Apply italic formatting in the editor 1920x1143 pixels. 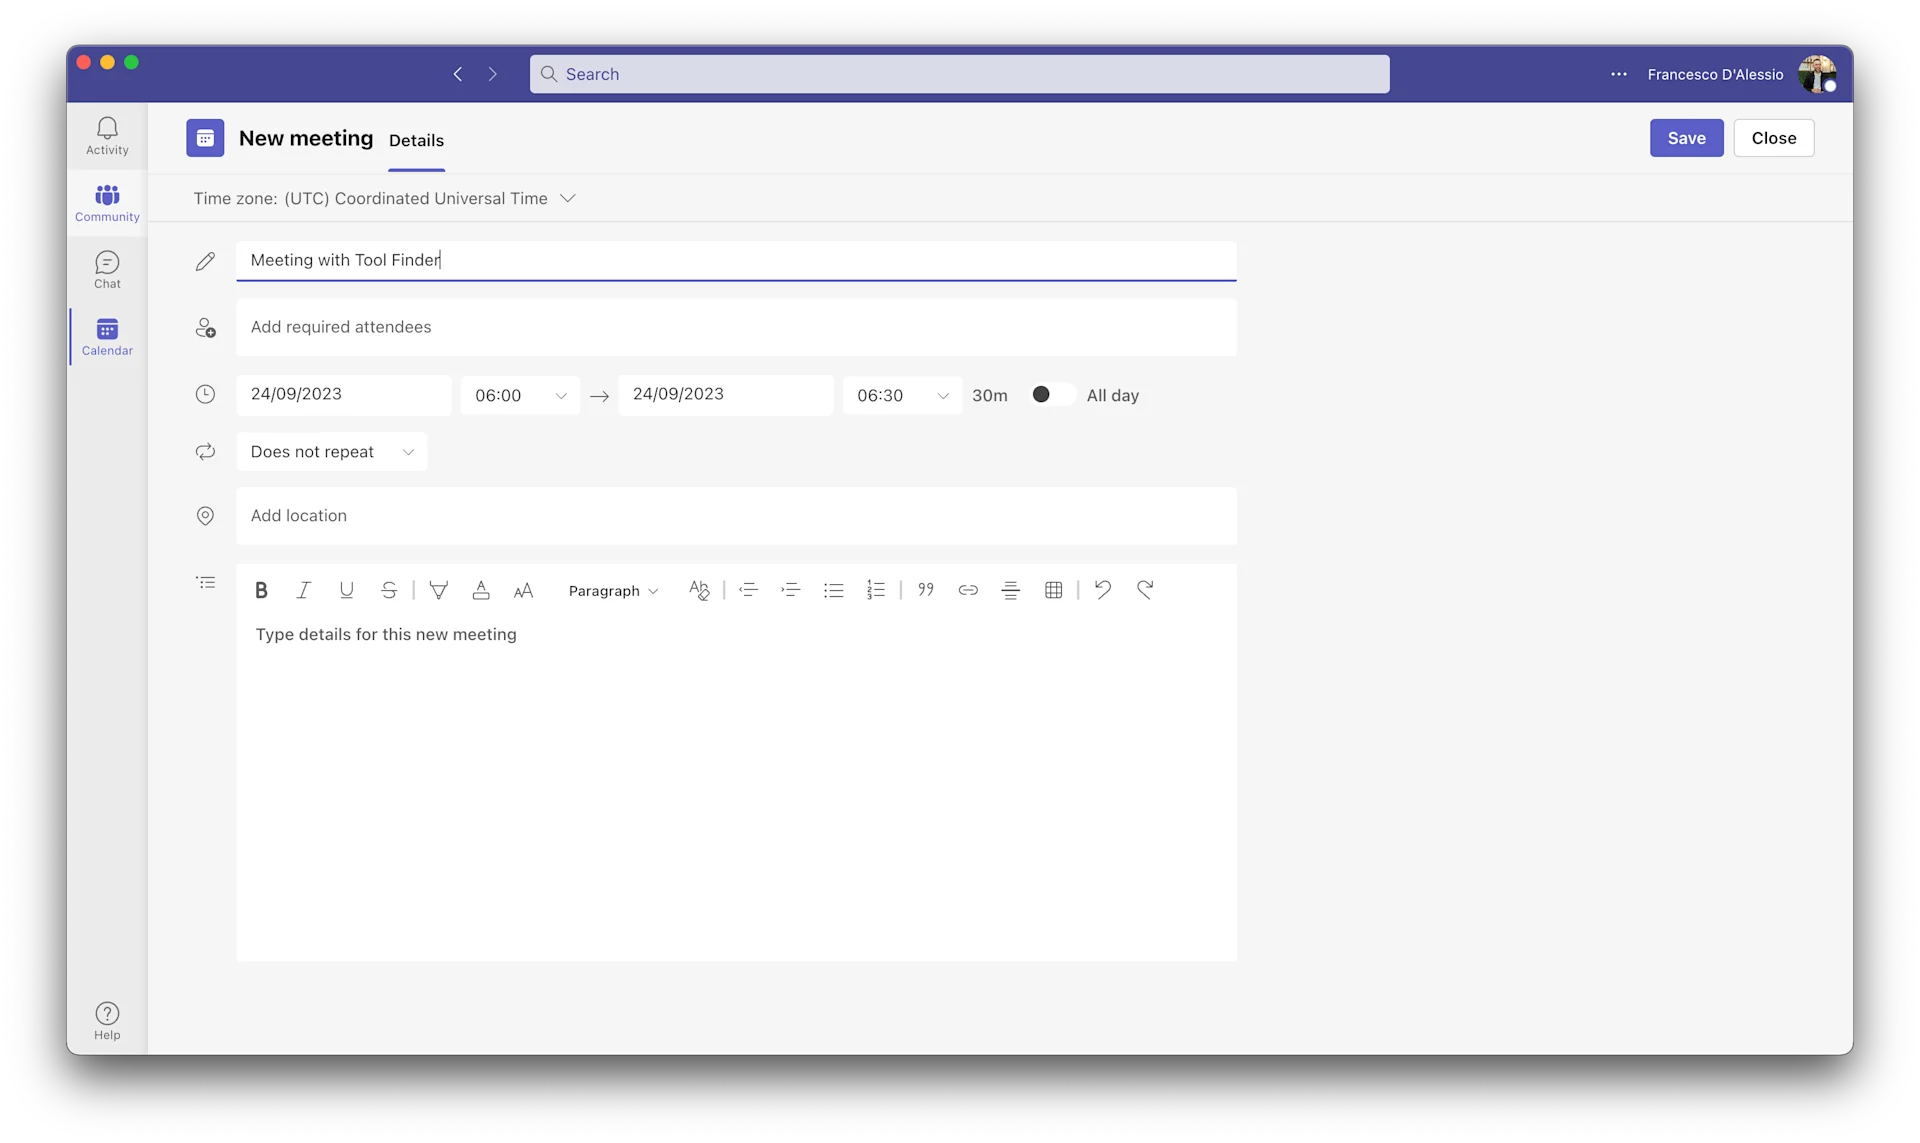coord(304,590)
